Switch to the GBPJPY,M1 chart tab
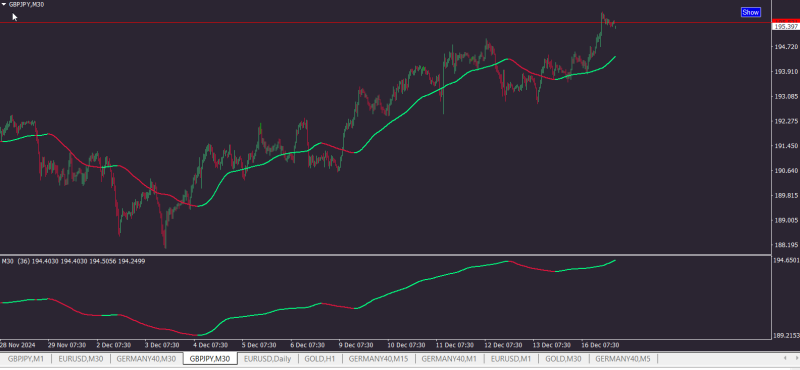Viewport: 800px width, 370px height. [x=26, y=359]
